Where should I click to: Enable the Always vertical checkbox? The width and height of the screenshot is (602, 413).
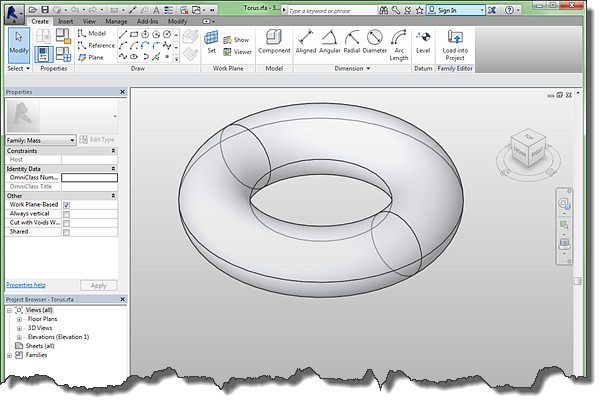click(x=66, y=214)
